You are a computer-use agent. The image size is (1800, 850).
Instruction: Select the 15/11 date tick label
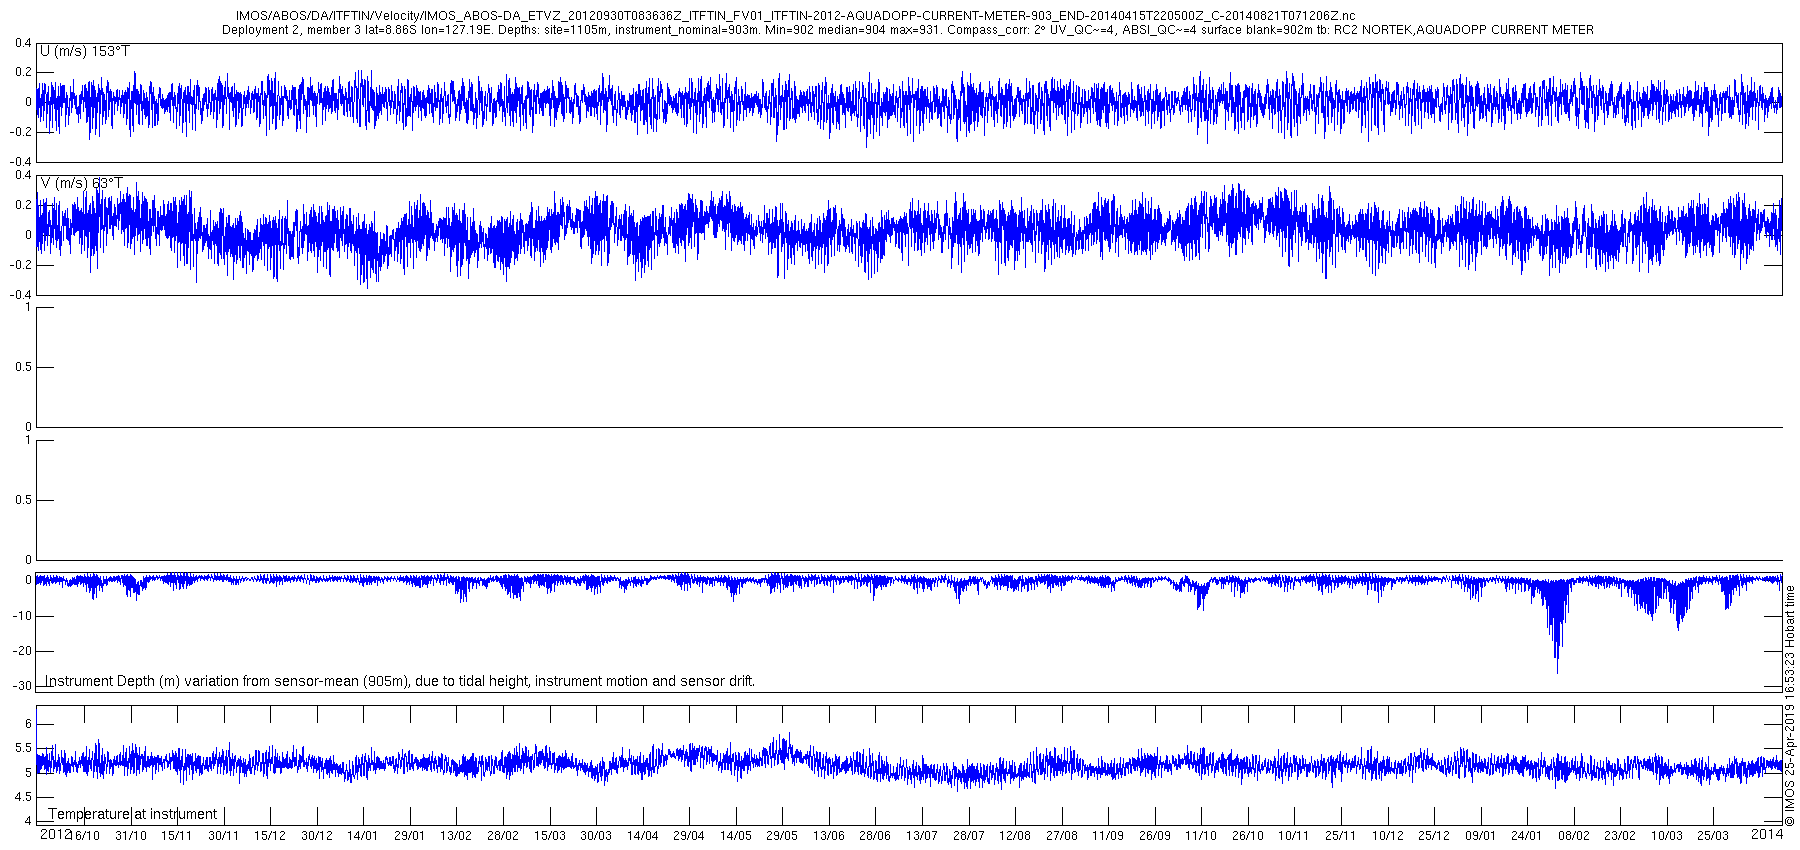point(177,836)
